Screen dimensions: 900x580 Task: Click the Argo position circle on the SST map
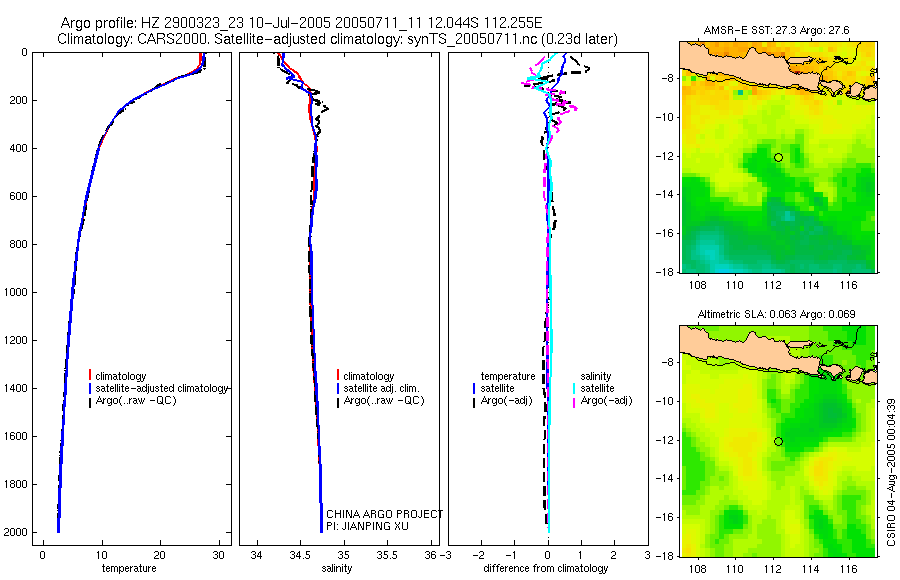point(778,157)
